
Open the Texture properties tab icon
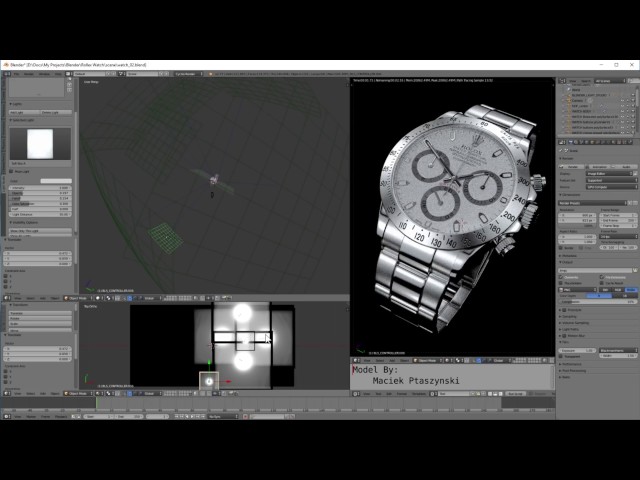coord(619,142)
